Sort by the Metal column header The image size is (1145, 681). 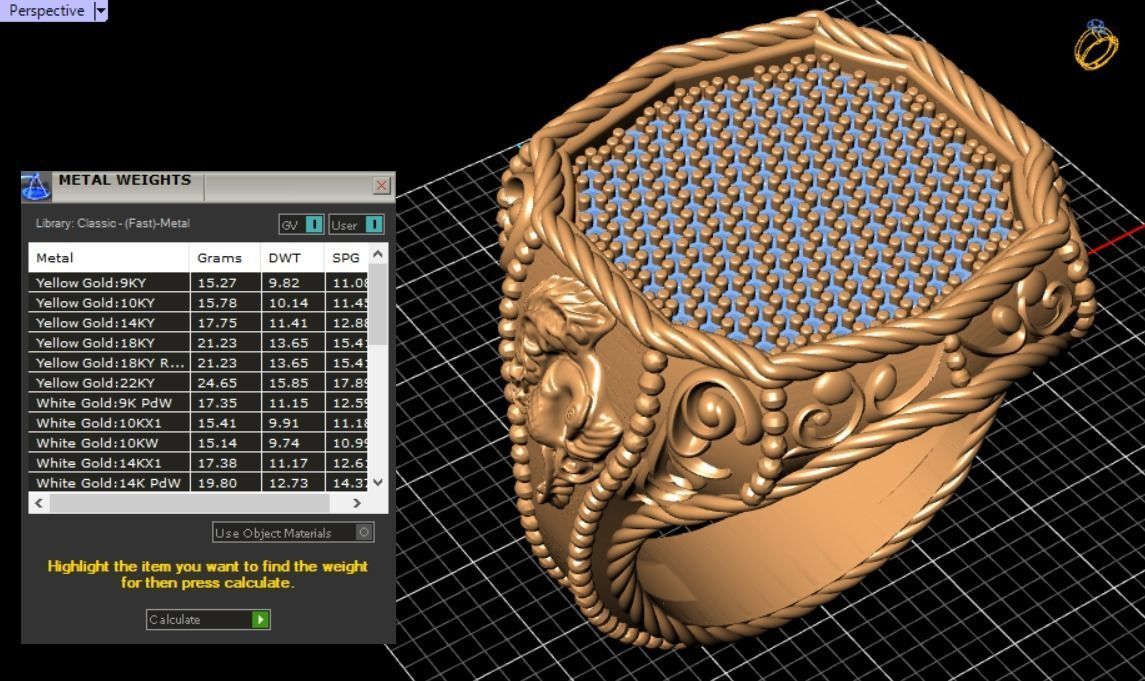109,258
